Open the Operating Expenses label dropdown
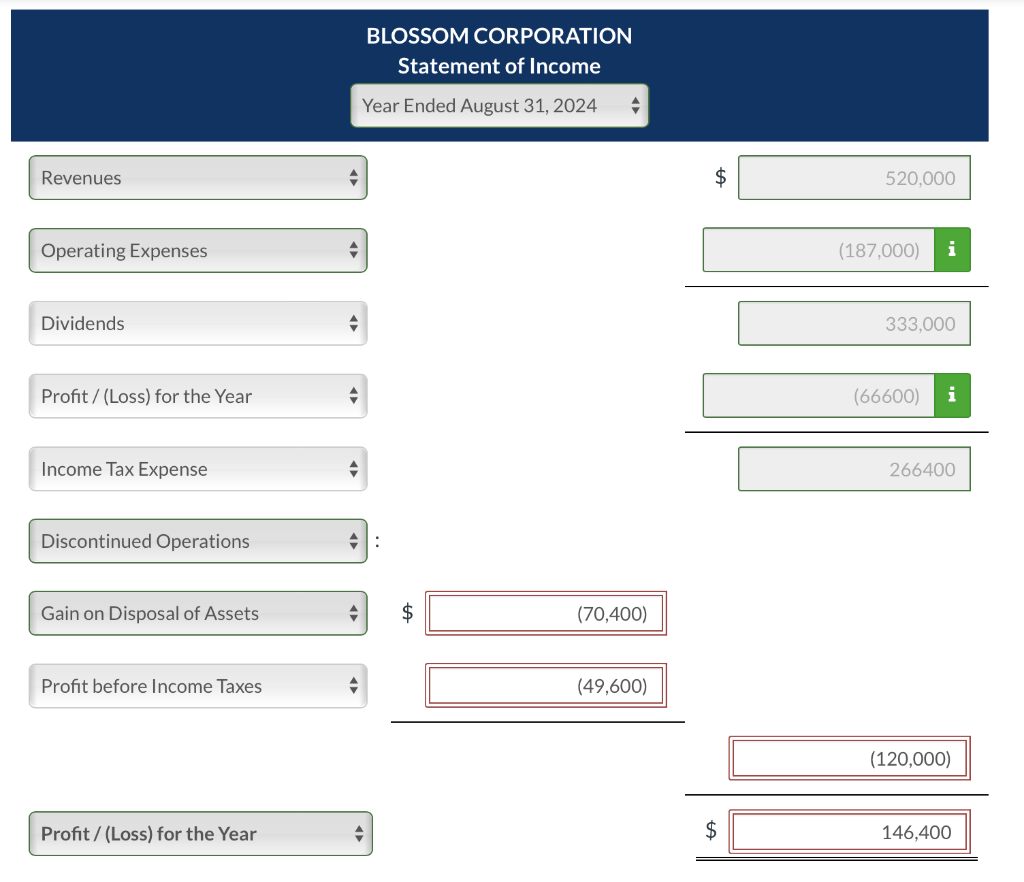Screen dimensions: 1024x882 (197, 250)
